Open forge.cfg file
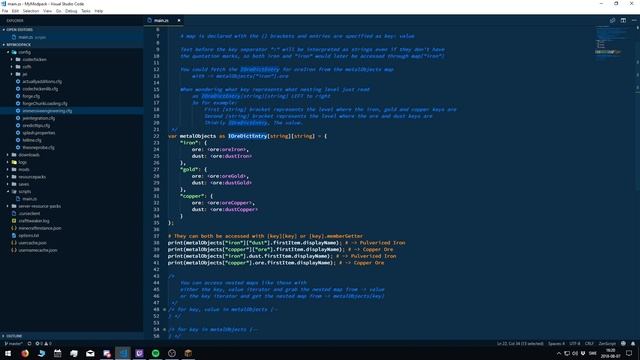The width and height of the screenshot is (640, 360). click(31, 96)
